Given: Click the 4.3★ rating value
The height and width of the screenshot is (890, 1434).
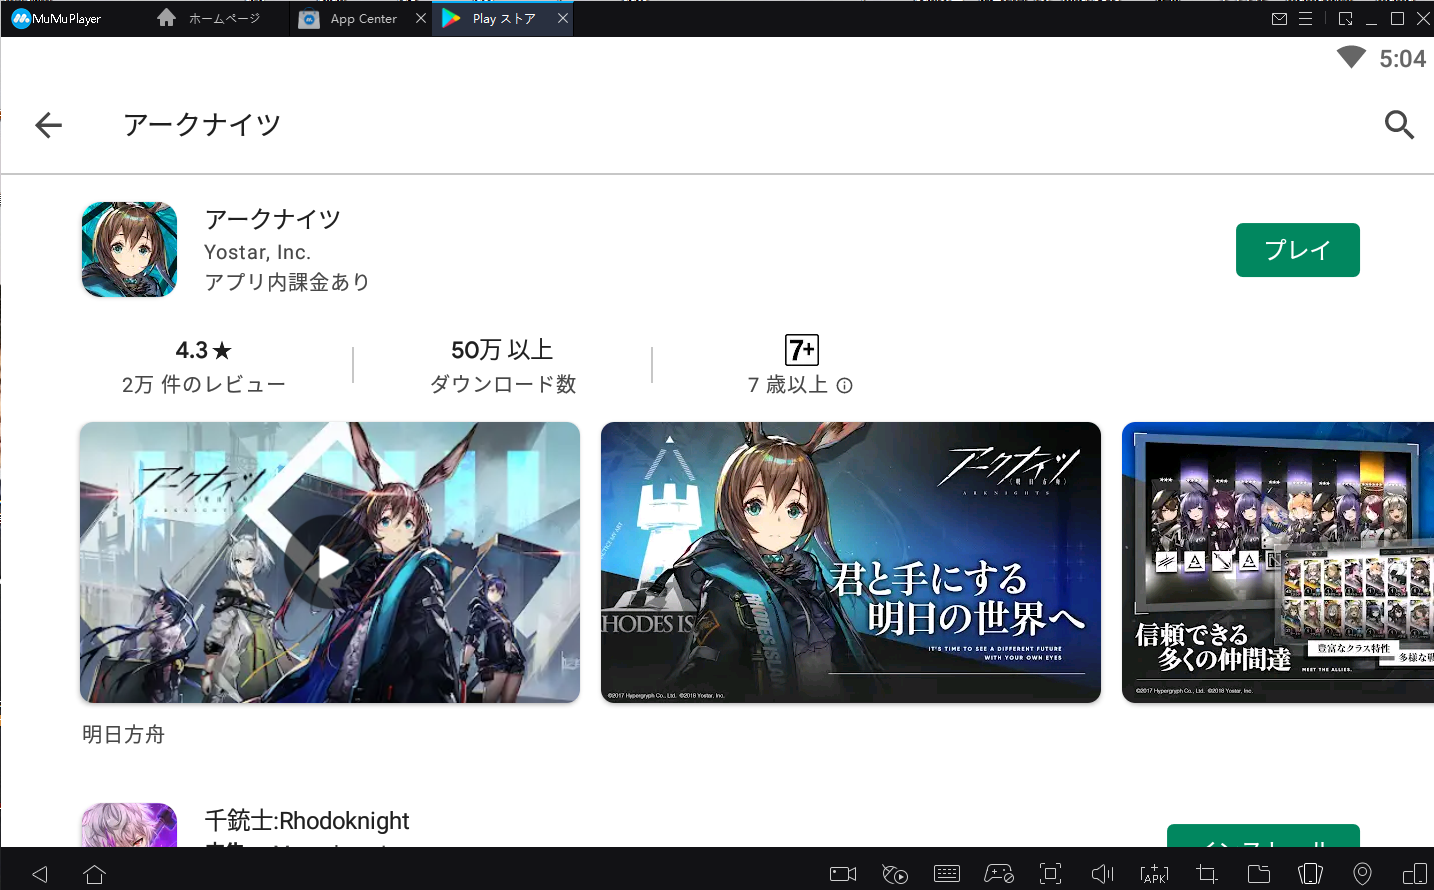Looking at the screenshot, I should pyautogui.click(x=204, y=350).
